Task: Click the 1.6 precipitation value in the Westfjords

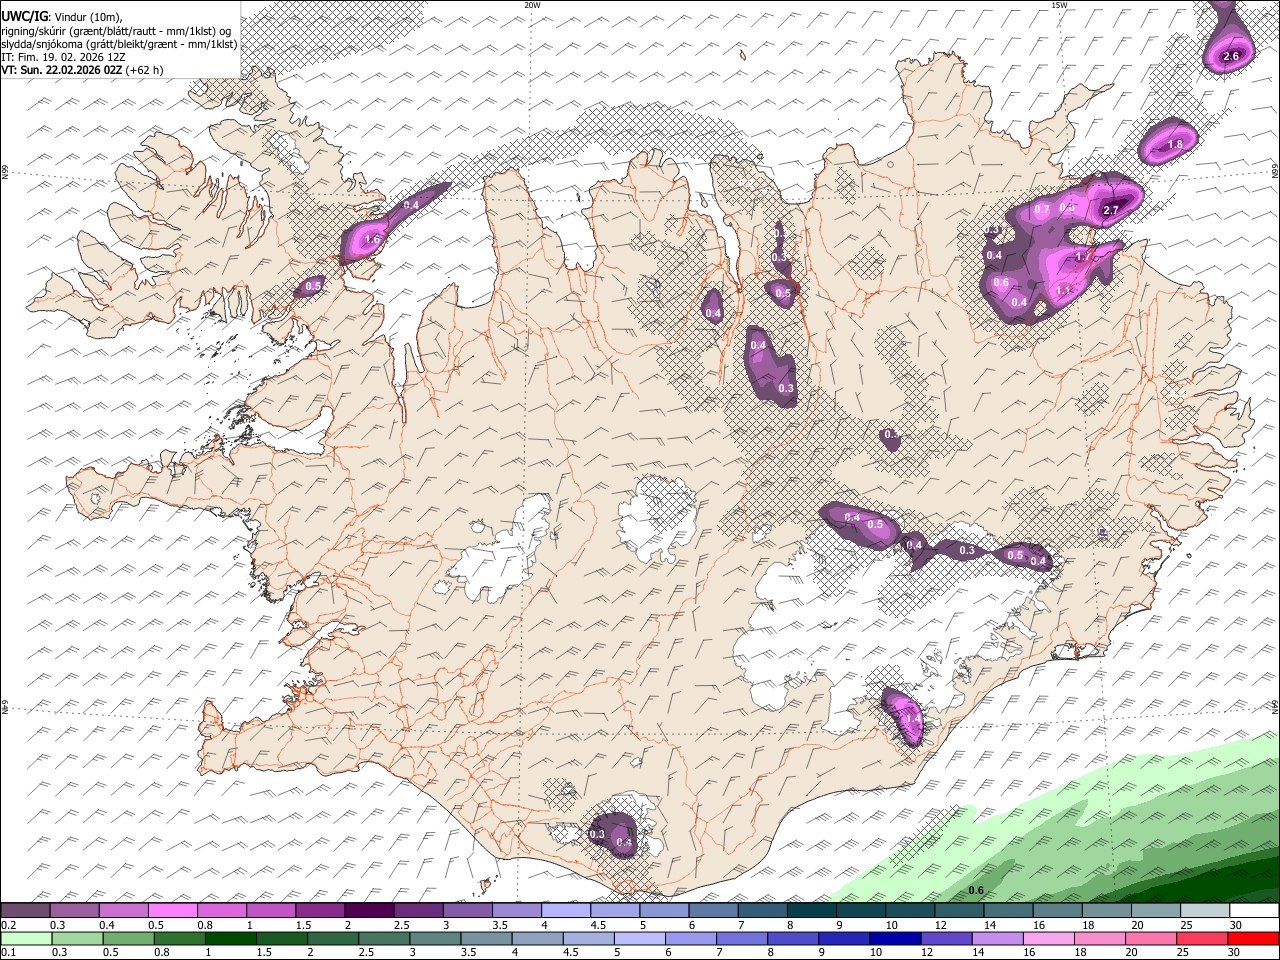Action: [x=372, y=240]
